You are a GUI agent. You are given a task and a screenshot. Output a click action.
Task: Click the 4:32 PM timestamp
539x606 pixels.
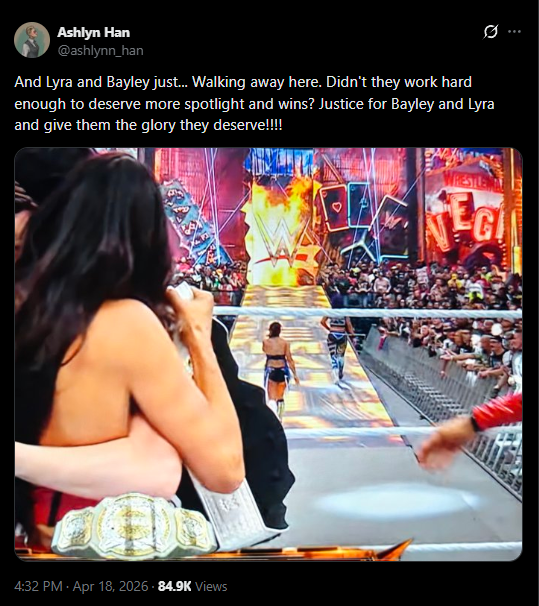coord(38,586)
